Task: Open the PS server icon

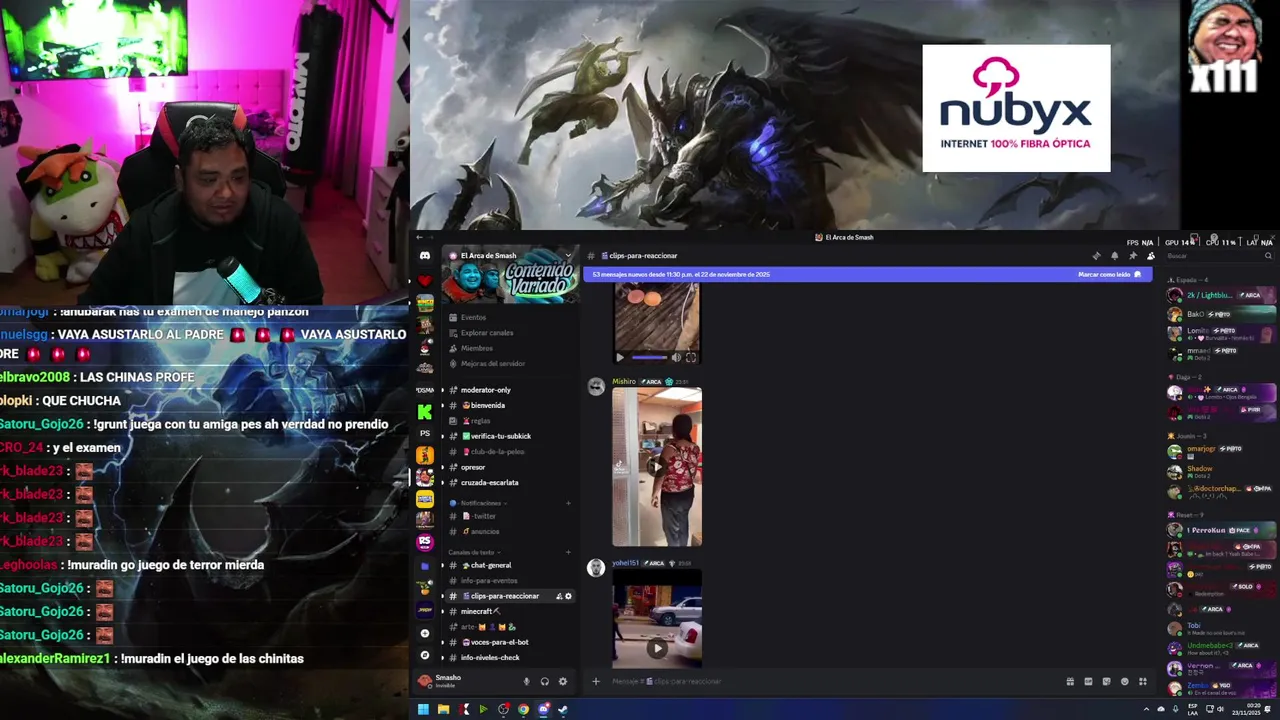Action: (425, 433)
